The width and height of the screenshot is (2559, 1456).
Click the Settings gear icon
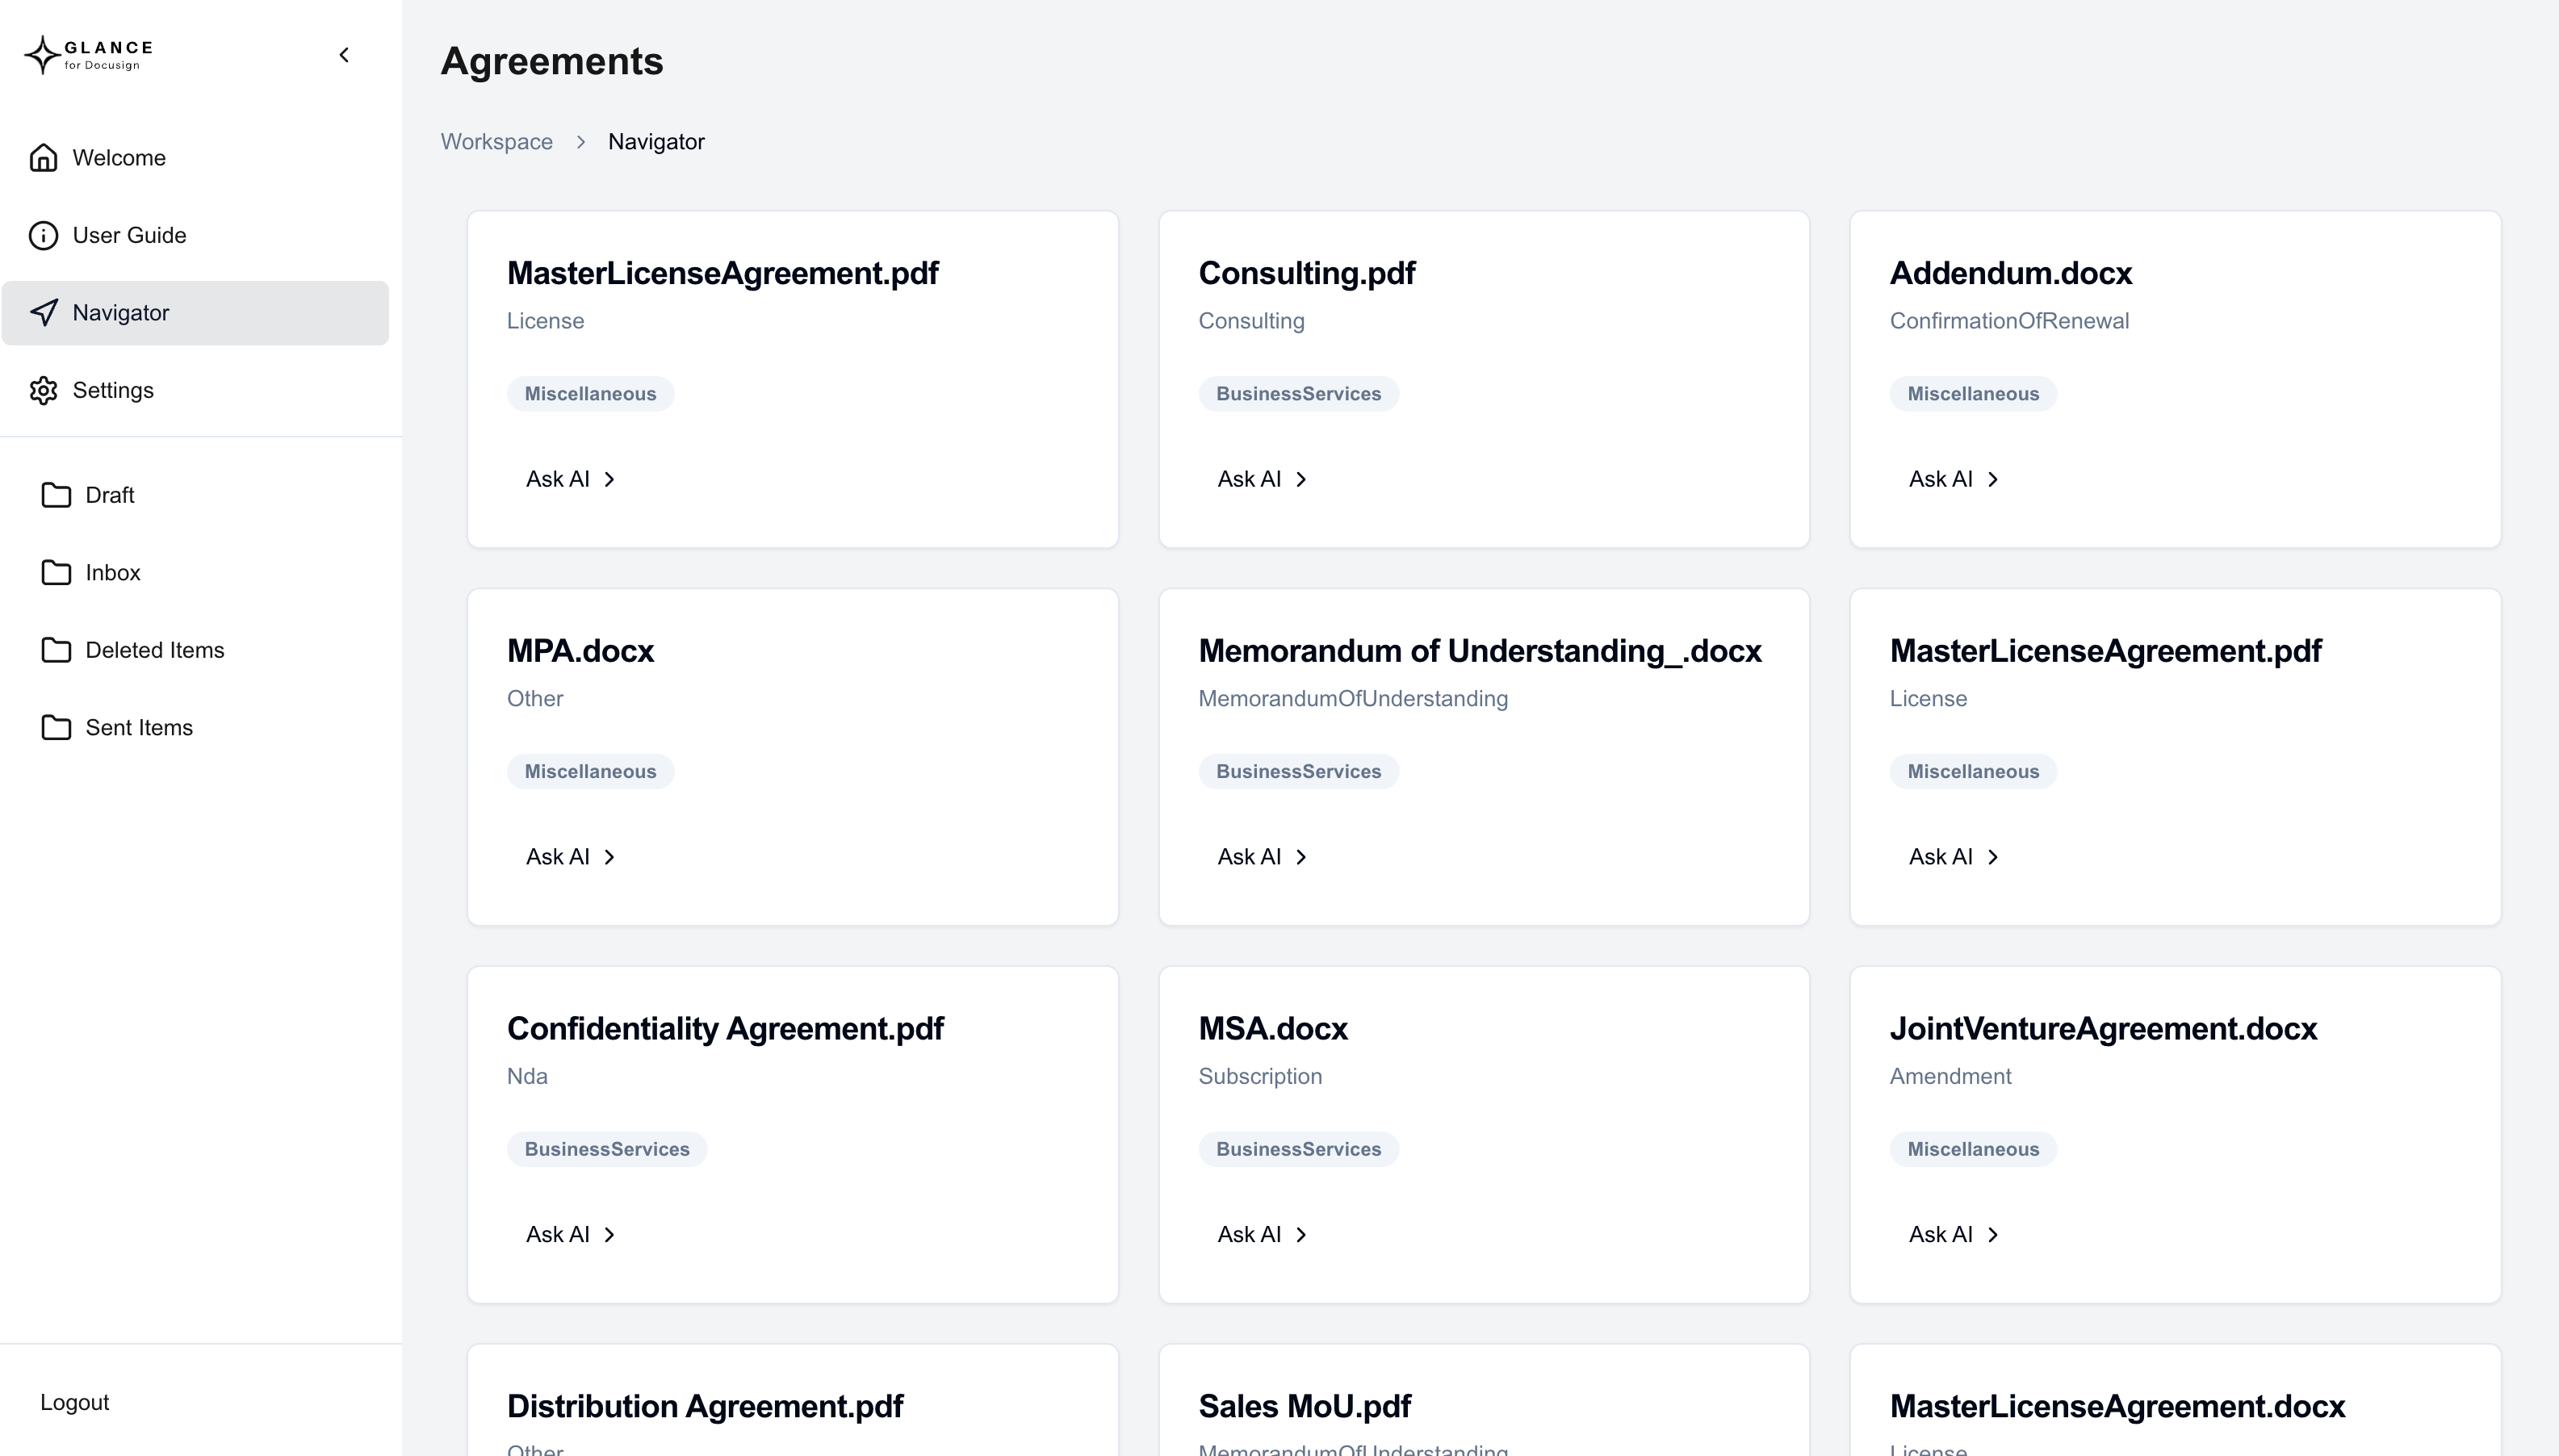(x=43, y=390)
